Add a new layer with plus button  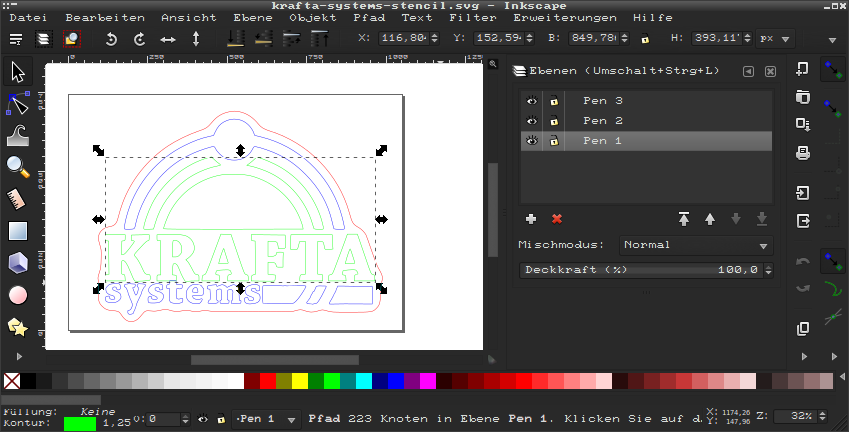[x=531, y=219]
